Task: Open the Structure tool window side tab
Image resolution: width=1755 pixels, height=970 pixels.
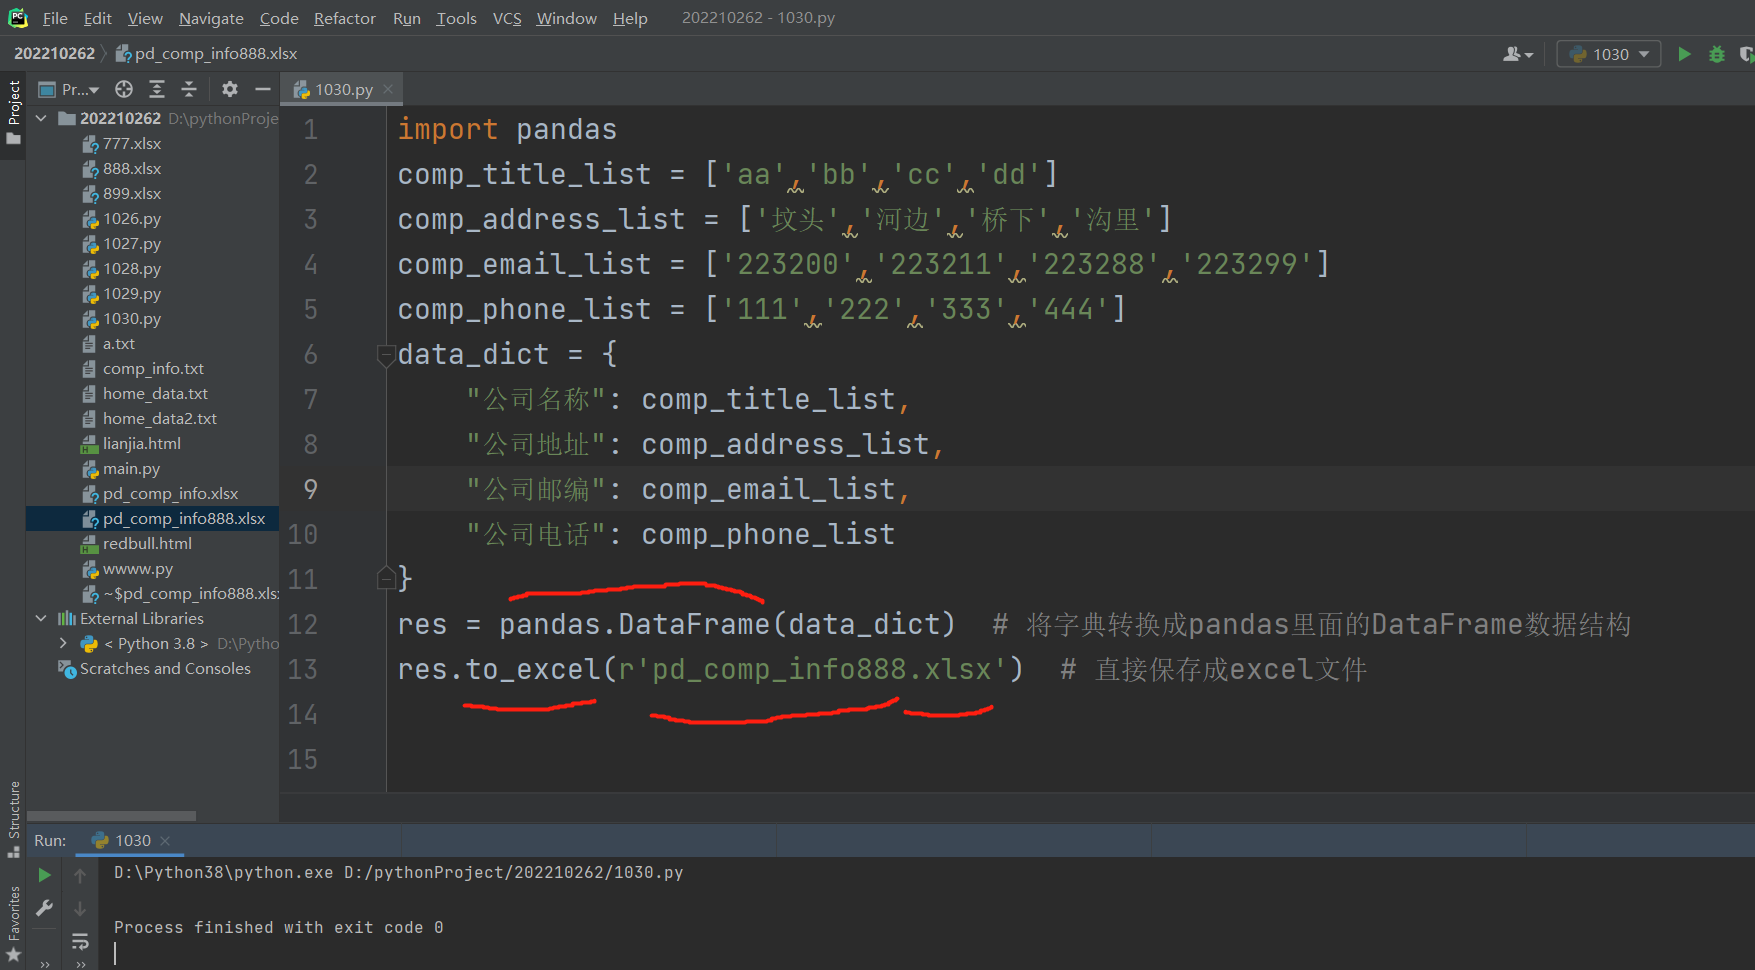Action: (13, 819)
